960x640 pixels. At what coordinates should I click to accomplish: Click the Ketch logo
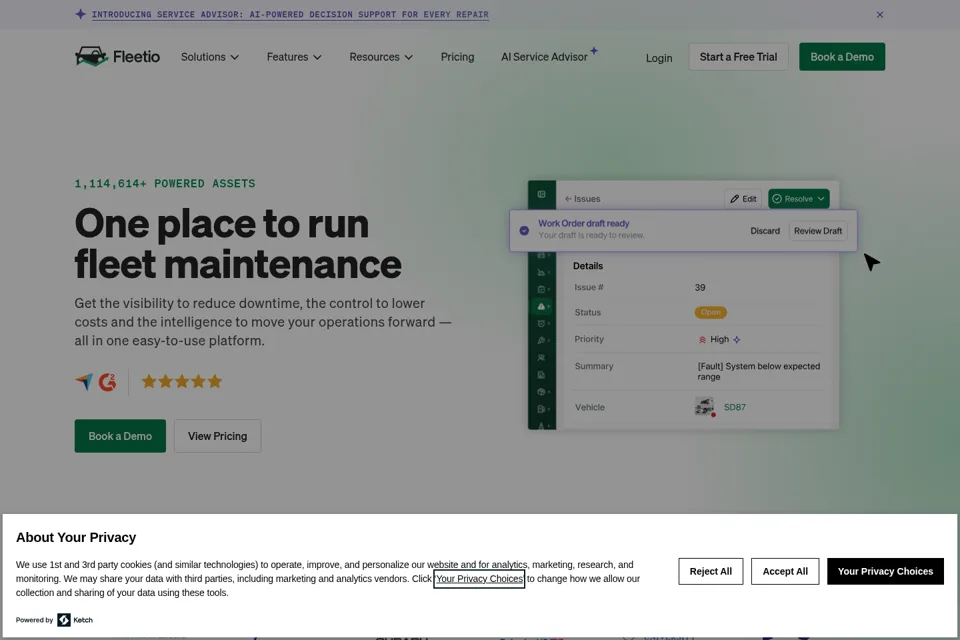point(75,620)
